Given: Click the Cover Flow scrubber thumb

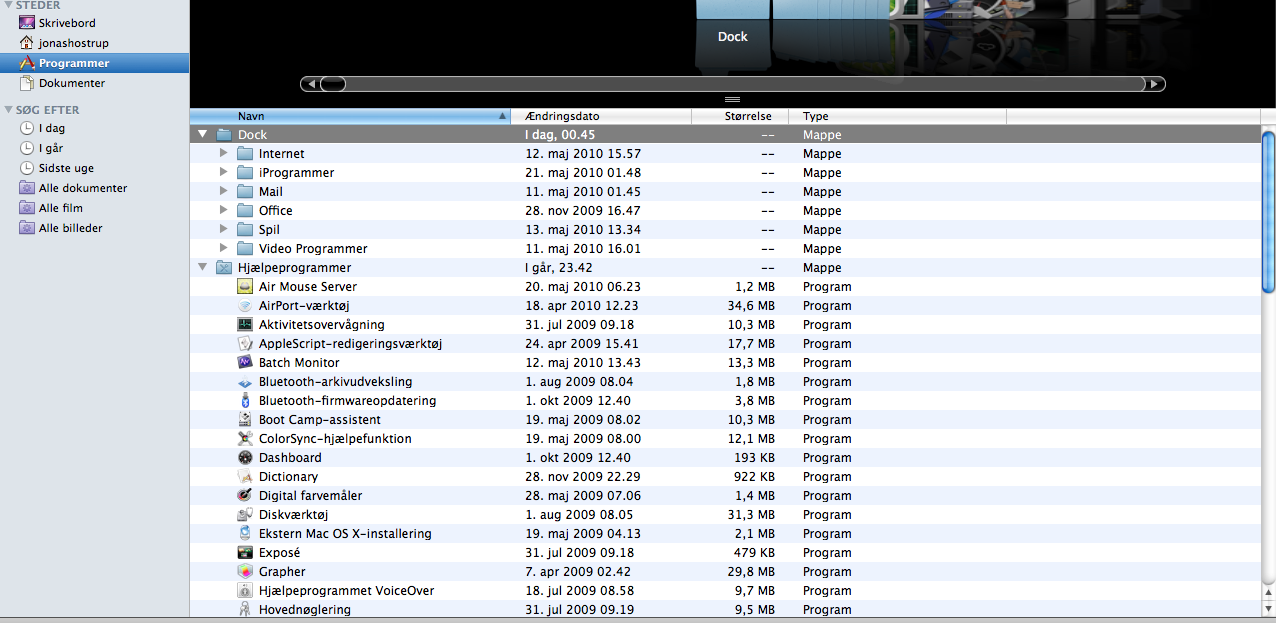Looking at the screenshot, I should point(332,84).
